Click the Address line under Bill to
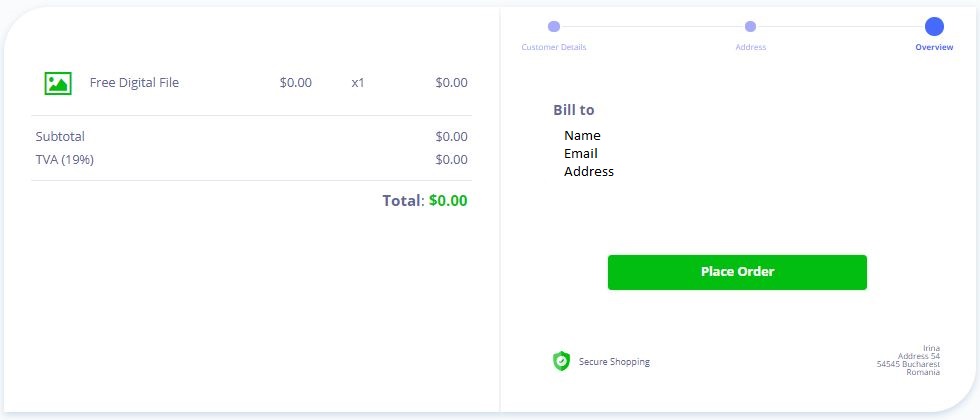The height and width of the screenshot is (420, 980). pyautogui.click(x=589, y=171)
